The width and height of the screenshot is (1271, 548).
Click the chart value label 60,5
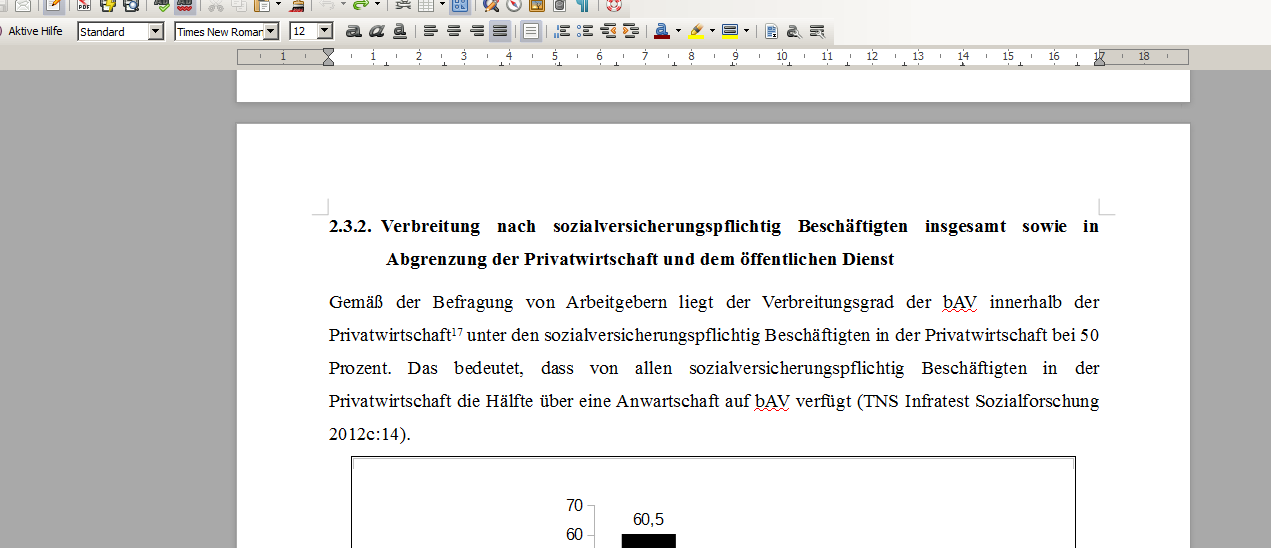point(648,519)
